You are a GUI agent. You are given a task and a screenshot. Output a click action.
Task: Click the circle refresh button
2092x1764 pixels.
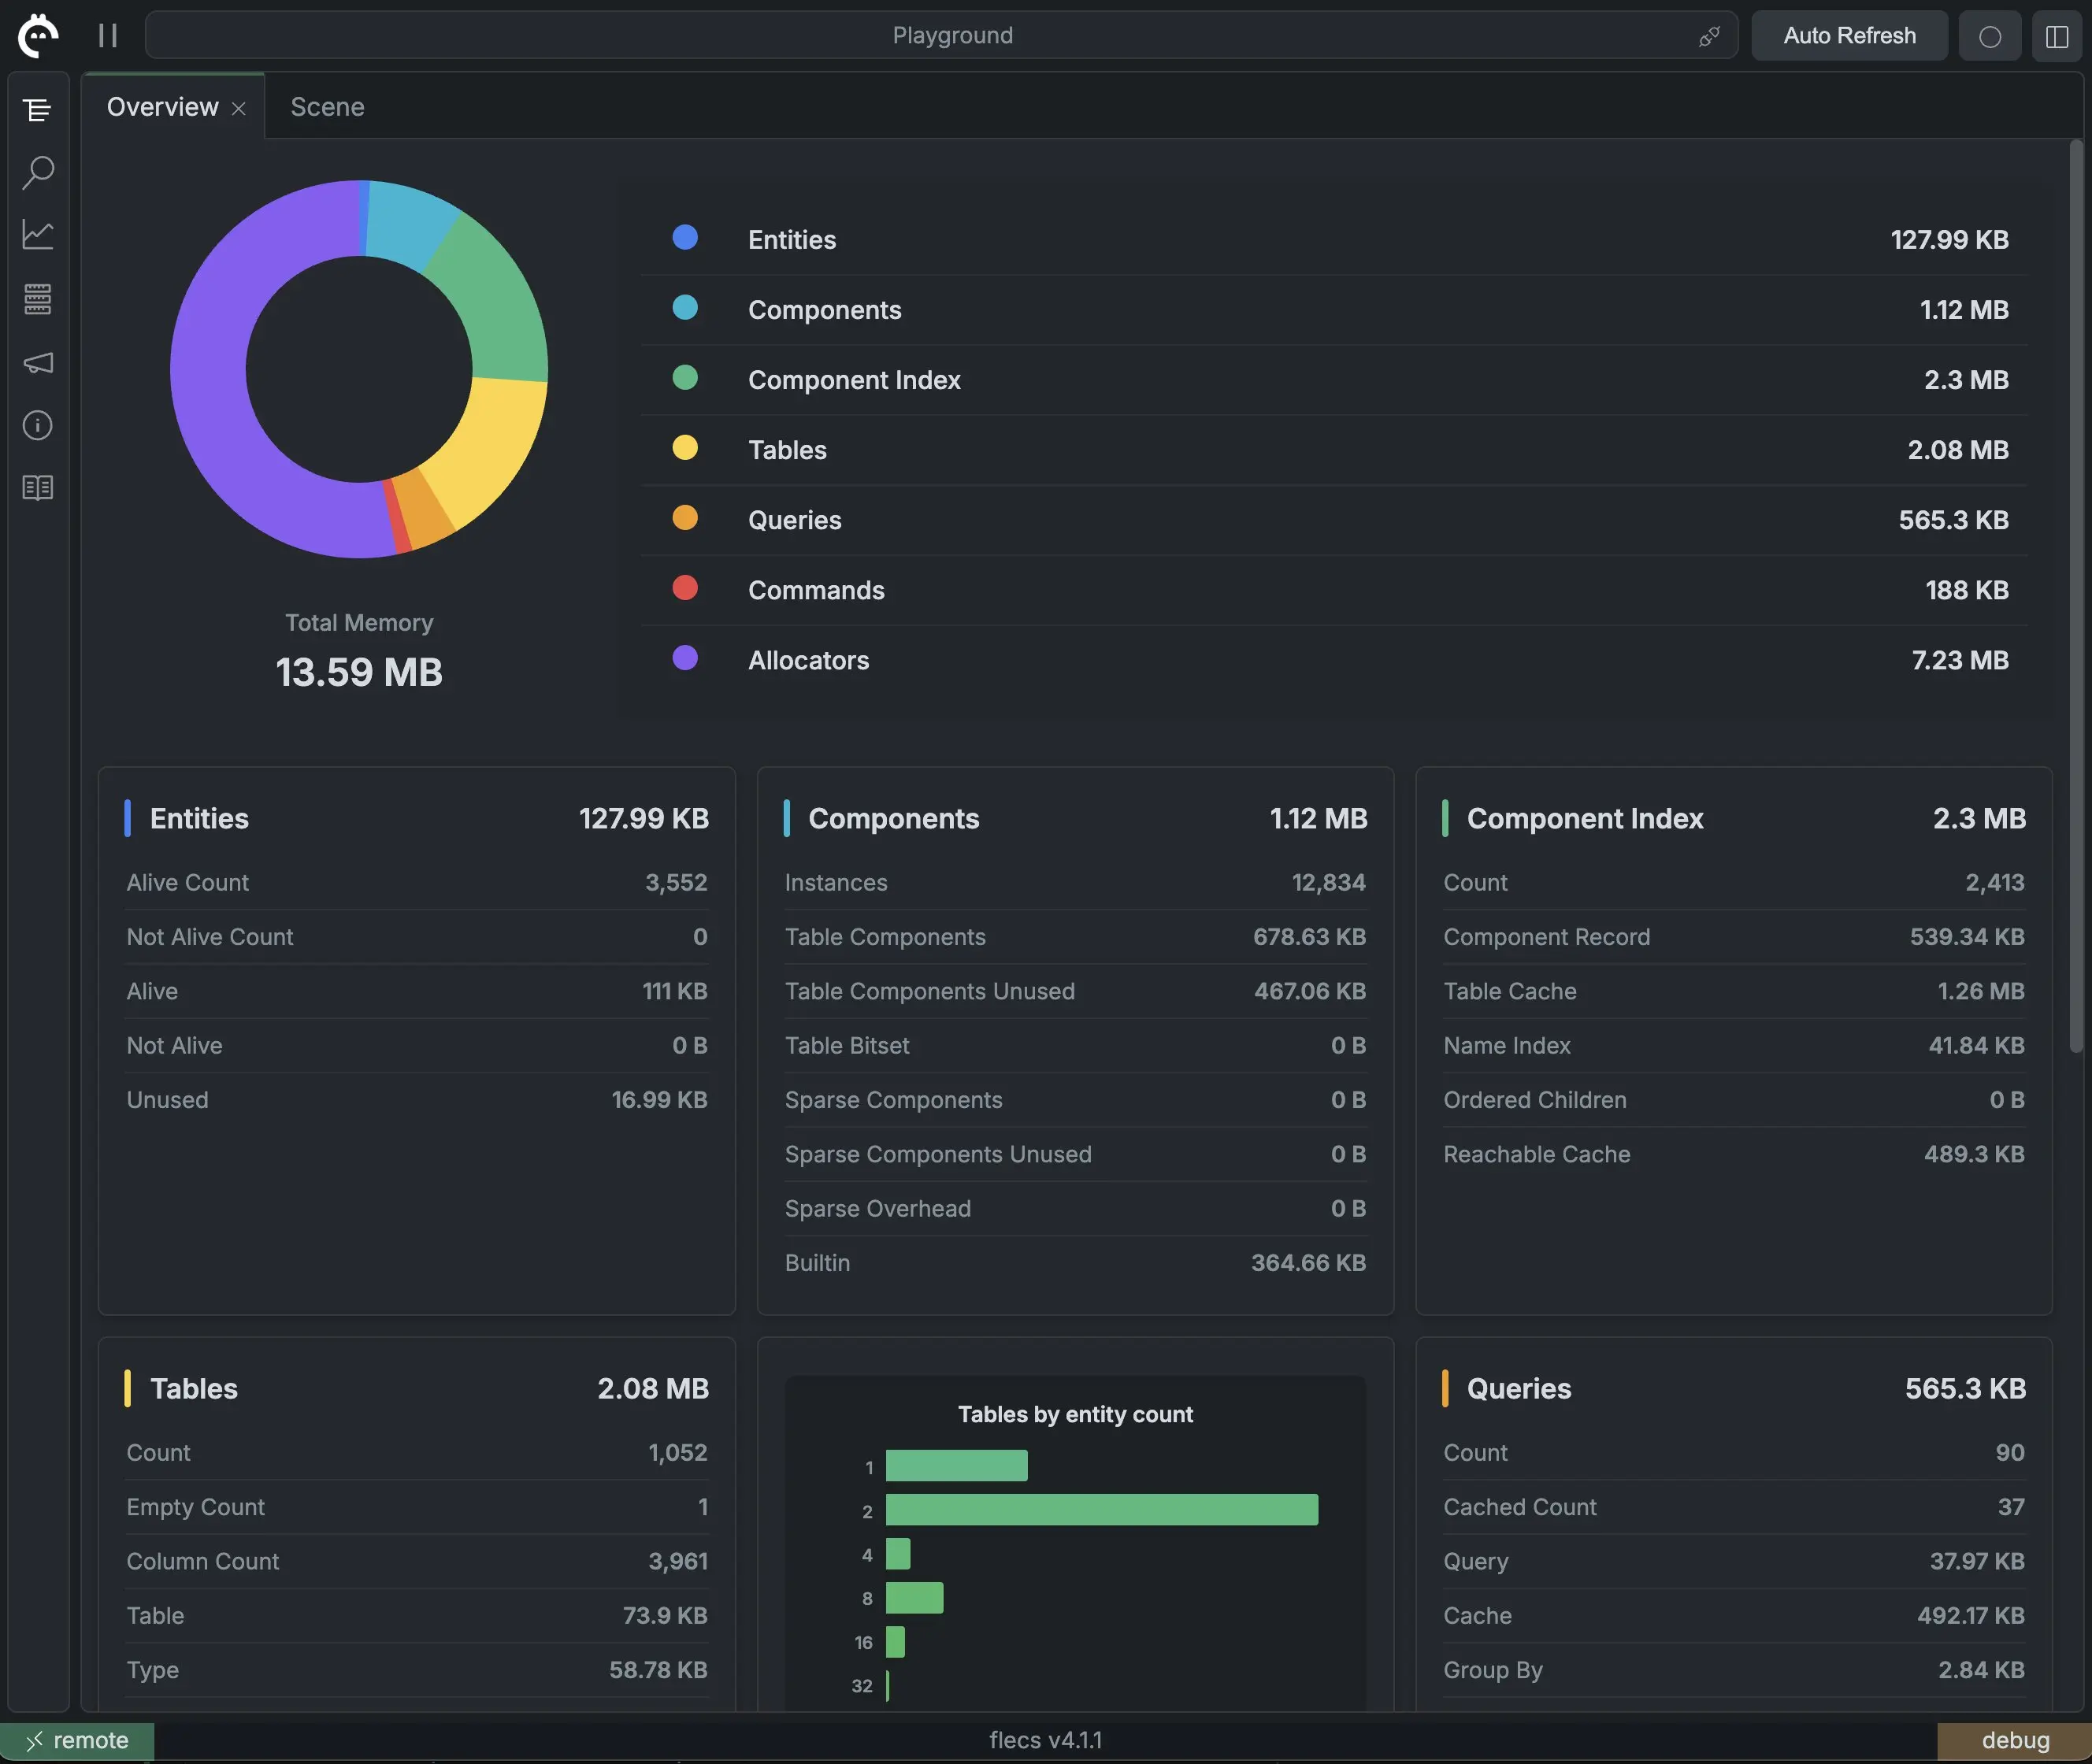[1990, 36]
